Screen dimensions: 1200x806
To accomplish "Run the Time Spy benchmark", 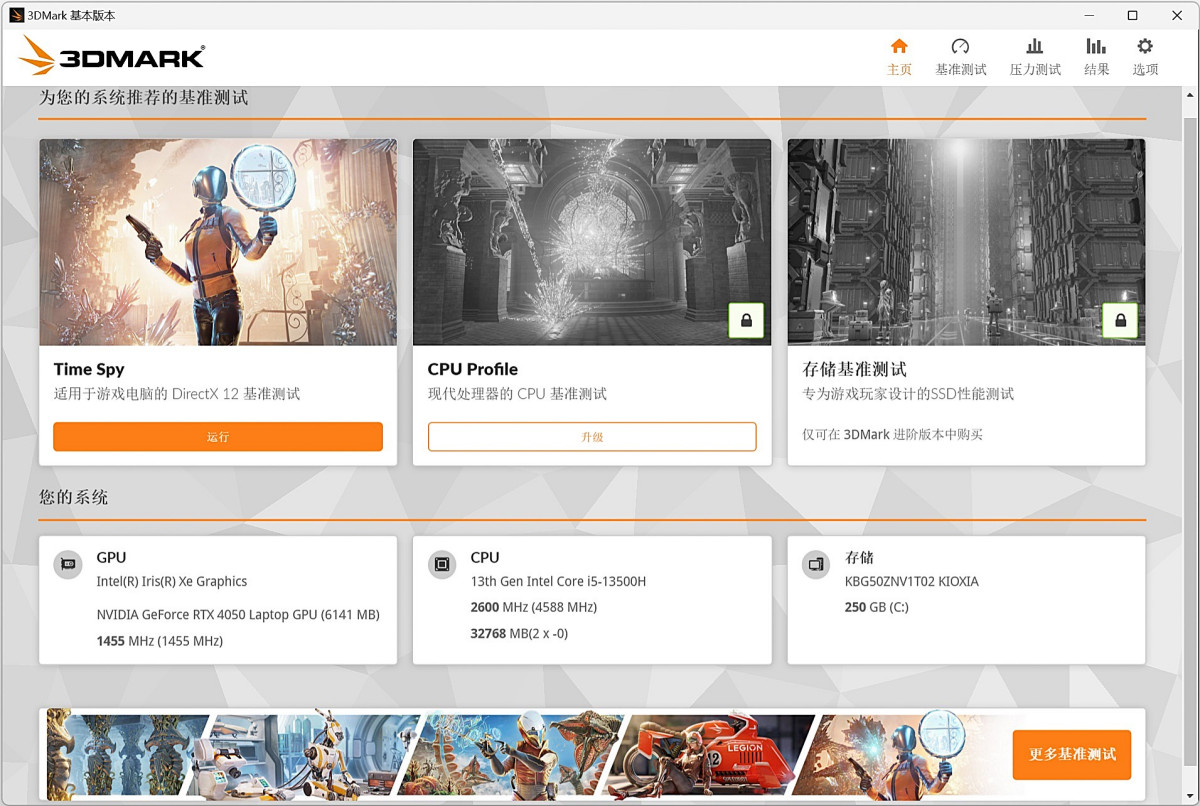I will tap(217, 437).
